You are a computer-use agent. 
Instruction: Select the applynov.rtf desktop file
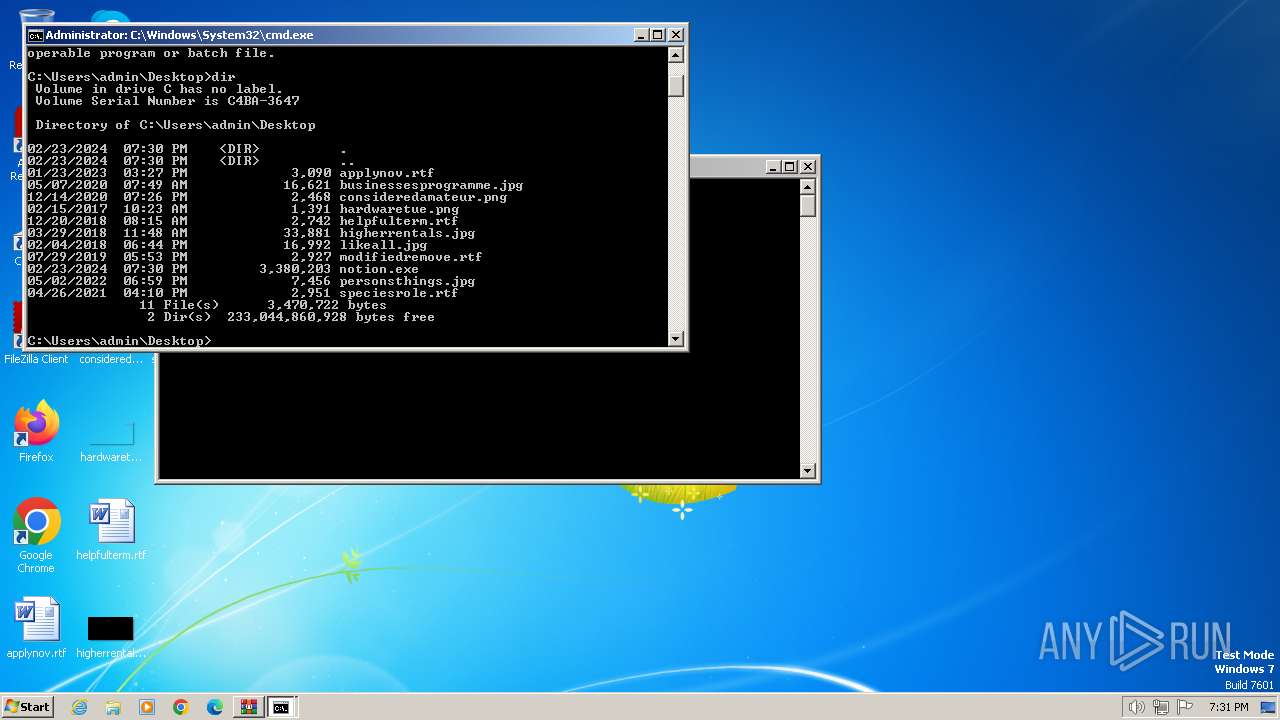click(36, 628)
